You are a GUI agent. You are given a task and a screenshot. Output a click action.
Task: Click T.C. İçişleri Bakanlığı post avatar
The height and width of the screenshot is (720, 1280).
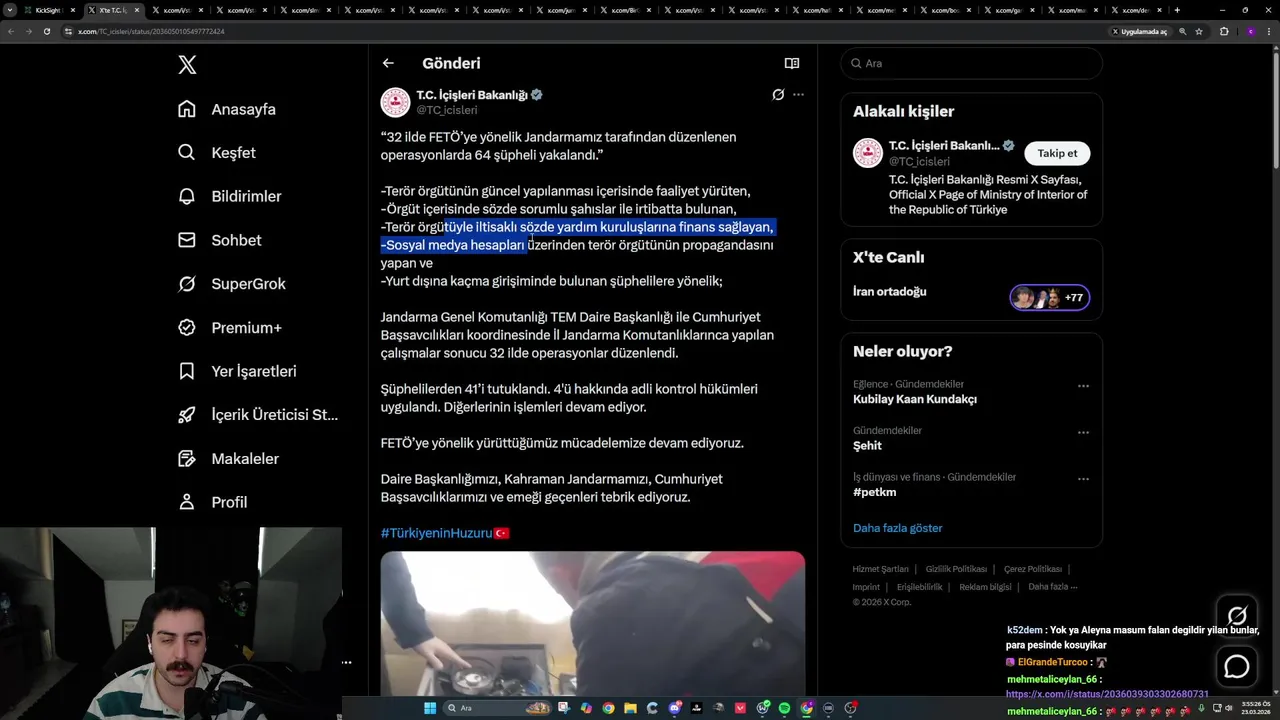(x=395, y=102)
